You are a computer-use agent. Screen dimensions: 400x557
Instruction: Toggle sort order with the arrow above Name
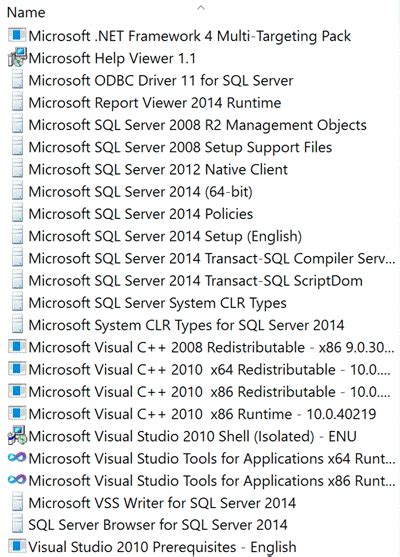point(201,7)
